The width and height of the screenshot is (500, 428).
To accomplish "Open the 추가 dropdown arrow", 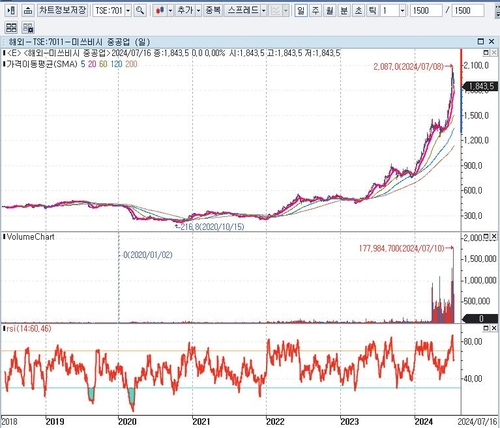I will click(198, 11).
